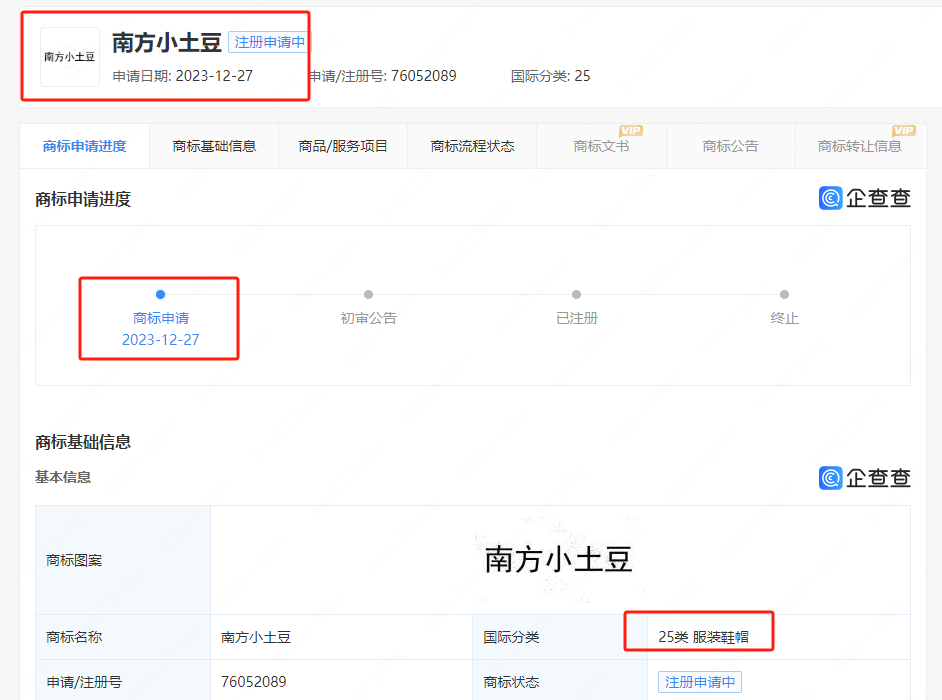Click the 国际分类 label in the table
This screenshot has width=942, height=700.
511,637
